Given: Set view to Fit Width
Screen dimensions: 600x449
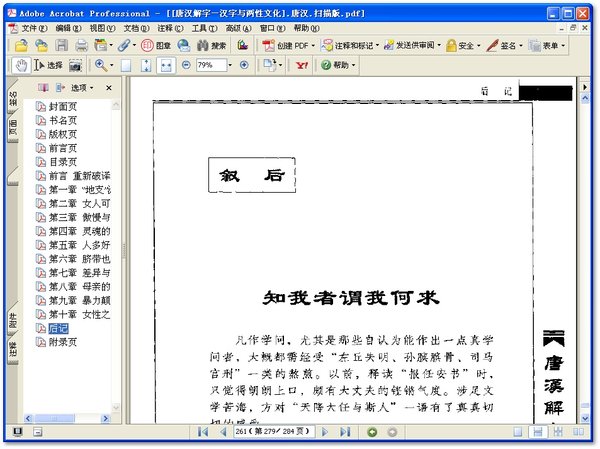Looking at the screenshot, I should (x=166, y=65).
